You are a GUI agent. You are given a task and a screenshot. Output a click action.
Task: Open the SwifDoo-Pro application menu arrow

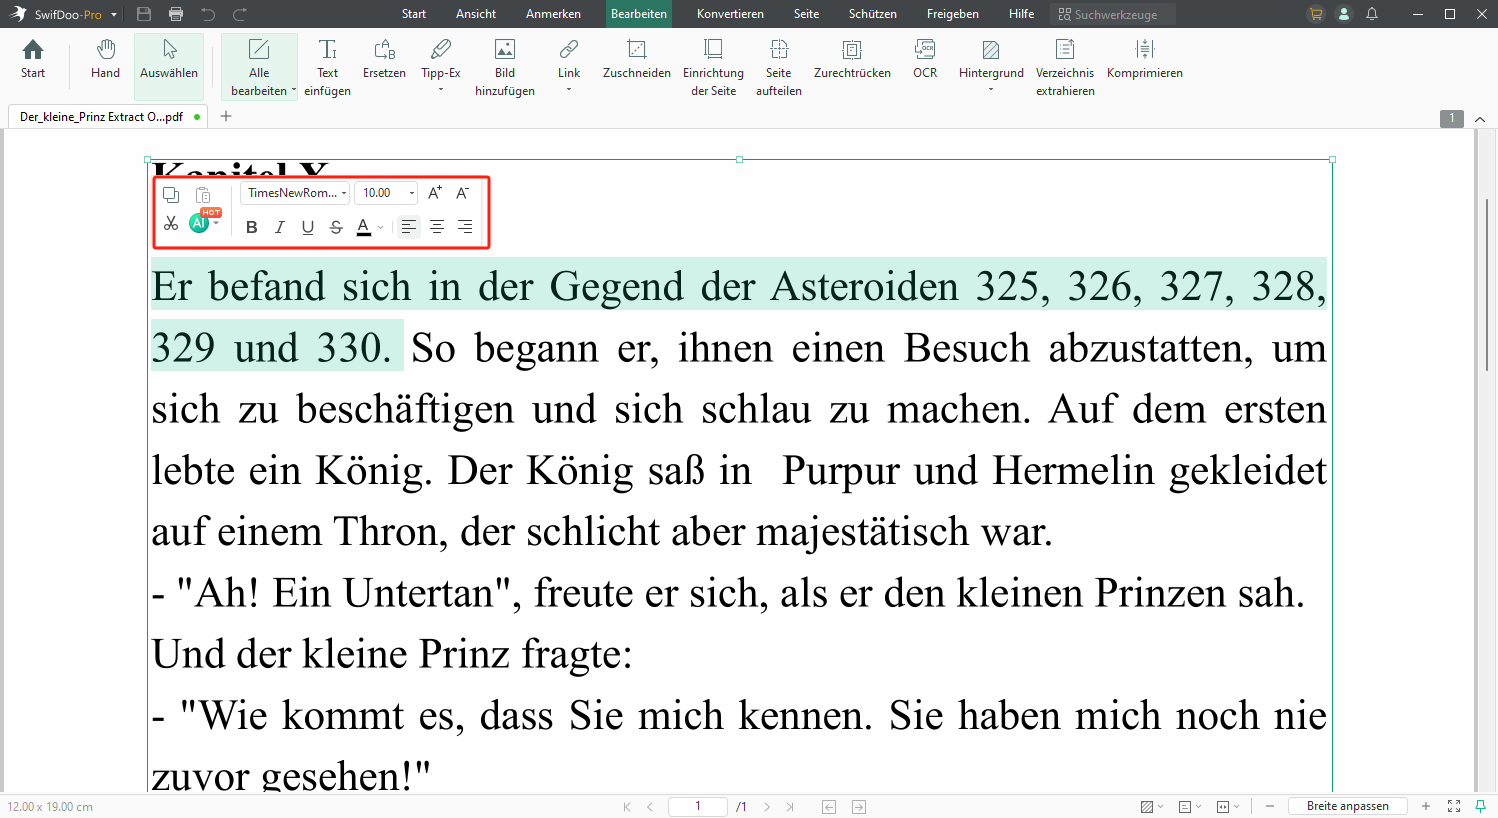tap(114, 15)
